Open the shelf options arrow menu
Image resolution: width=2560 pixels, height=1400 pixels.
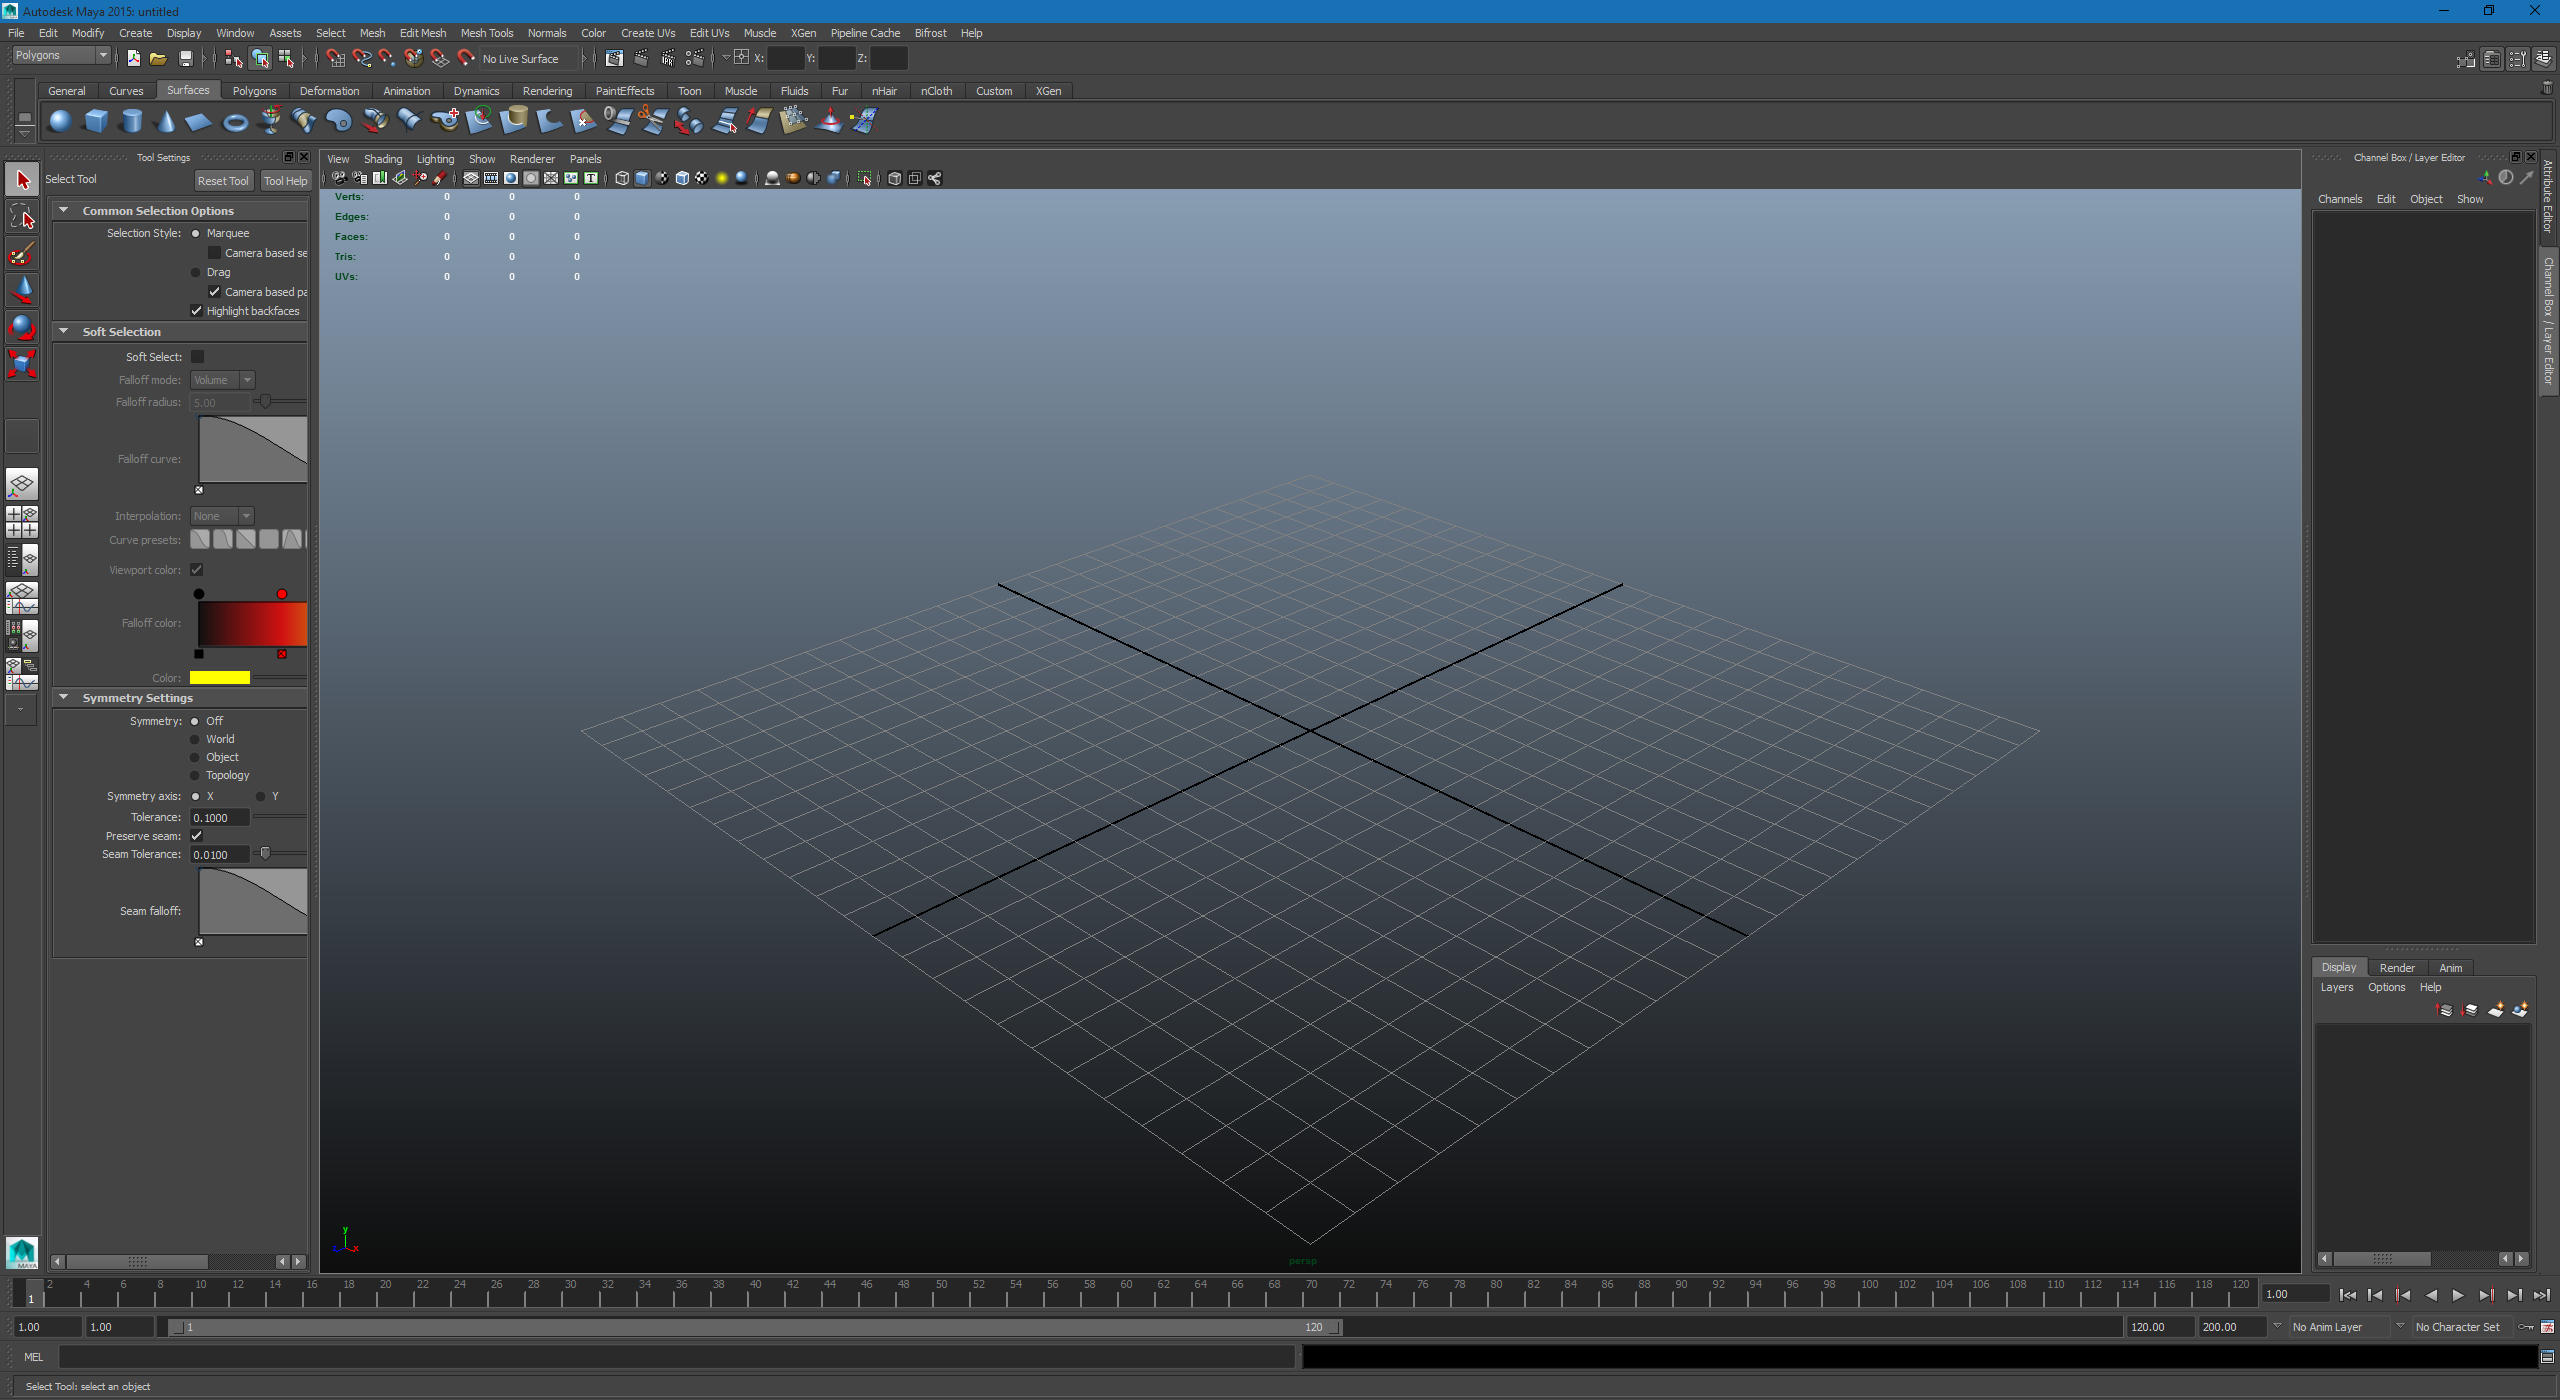[x=24, y=134]
